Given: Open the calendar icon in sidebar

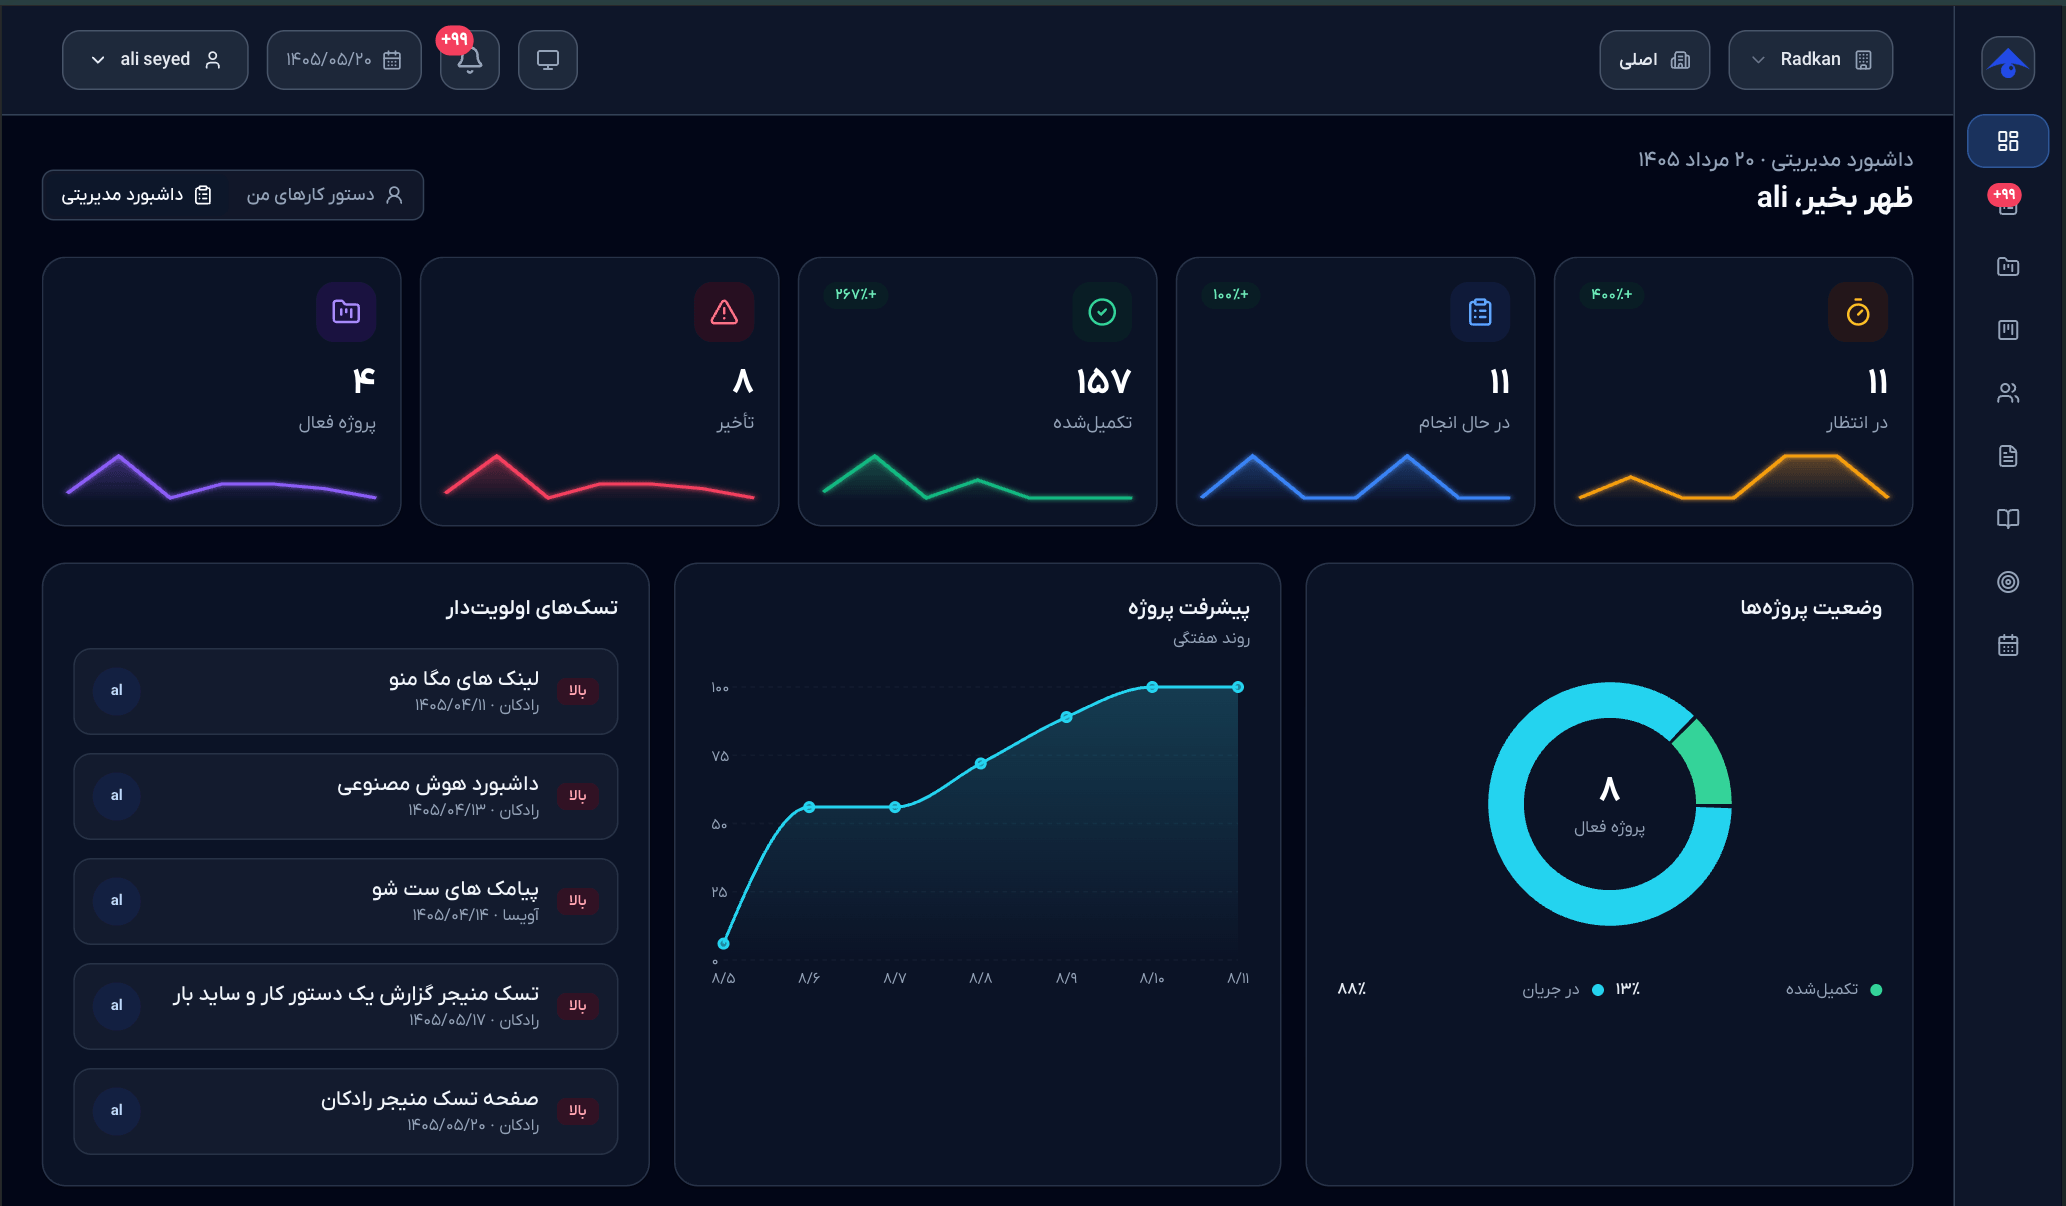Looking at the screenshot, I should [x=2008, y=645].
